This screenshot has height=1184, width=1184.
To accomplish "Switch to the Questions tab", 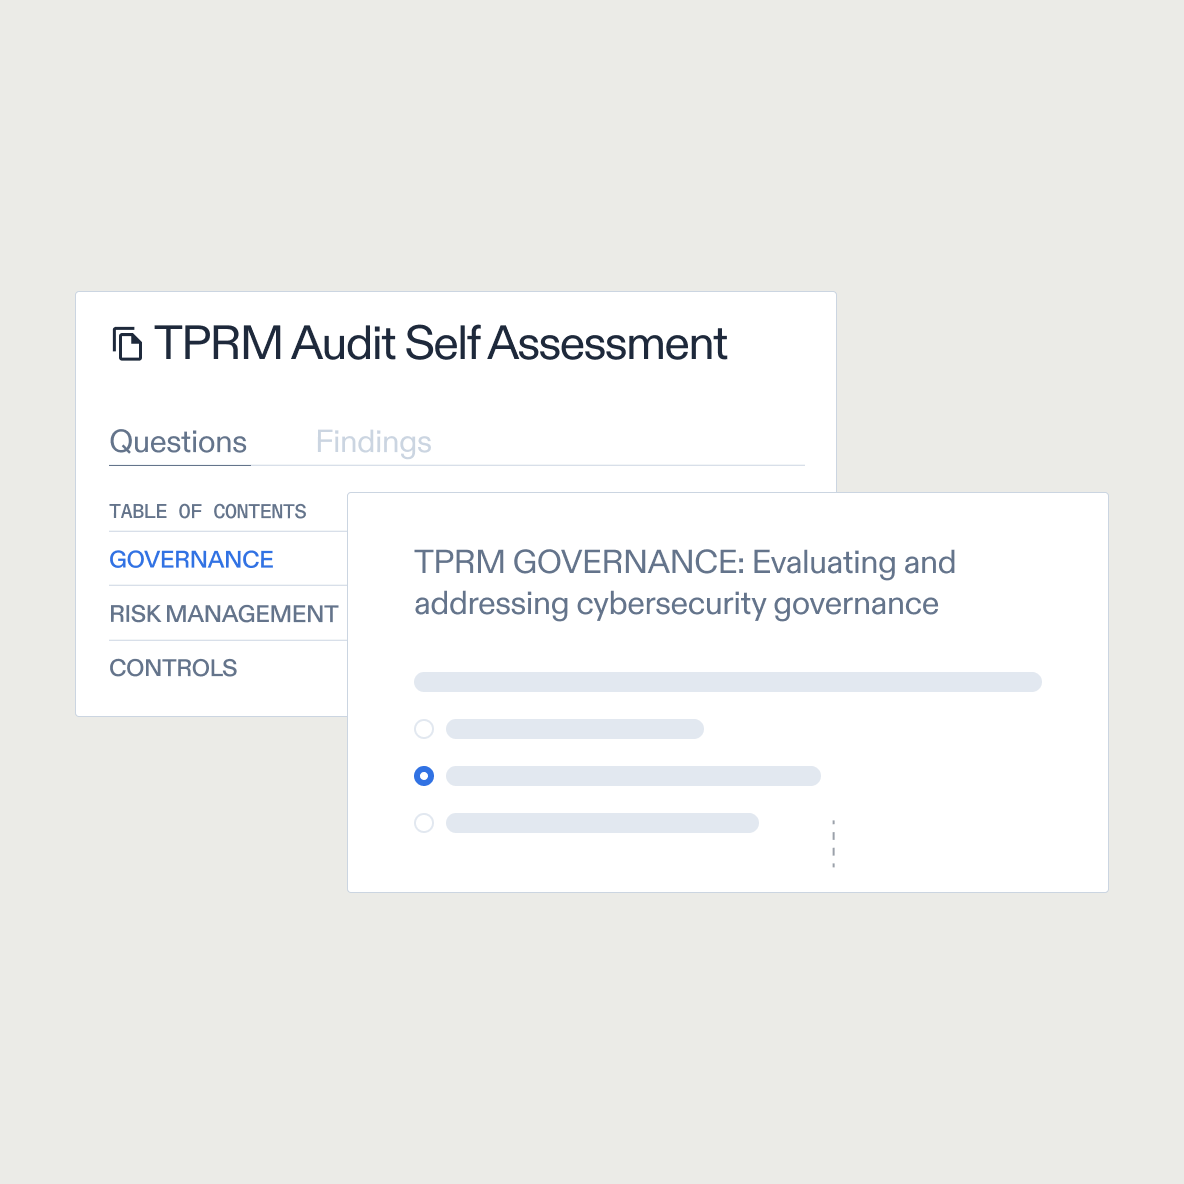I will tap(178, 441).
